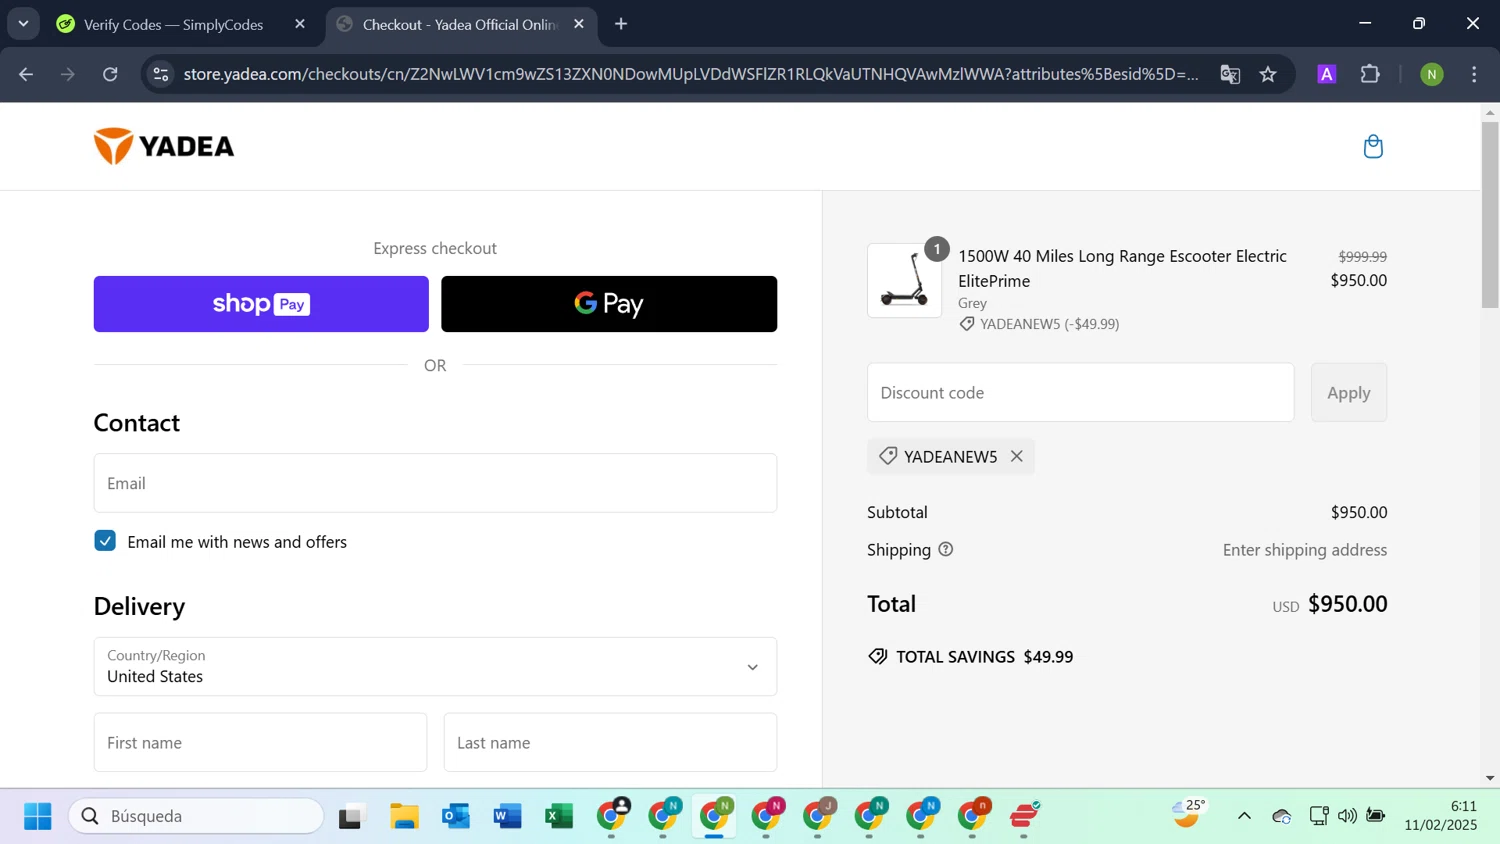Open the shopping bag cart icon
This screenshot has width=1500, height=844.
pos(1373,146)
